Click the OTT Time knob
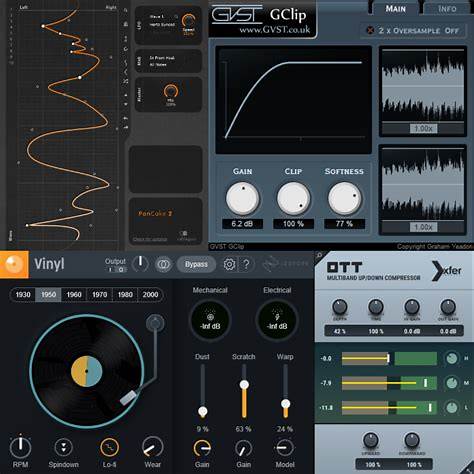 click(x=376, y=307)
